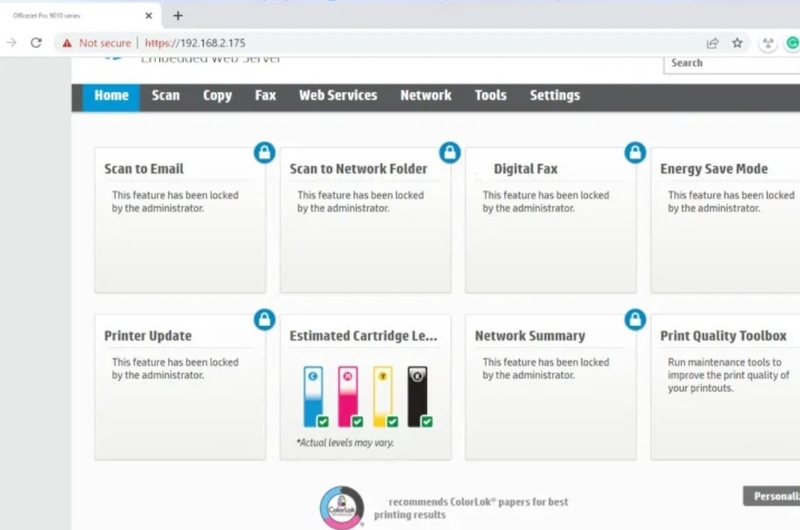Click the lock icon on Digital Fax
This screenshot has width=800, height=530.
click(x=635, y=153)
